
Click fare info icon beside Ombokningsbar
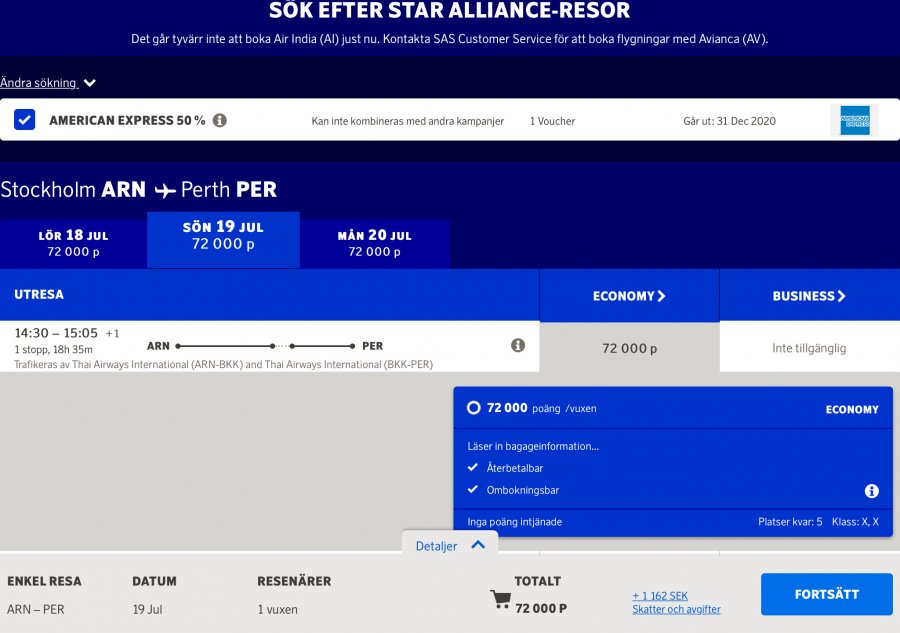(871, 491)
